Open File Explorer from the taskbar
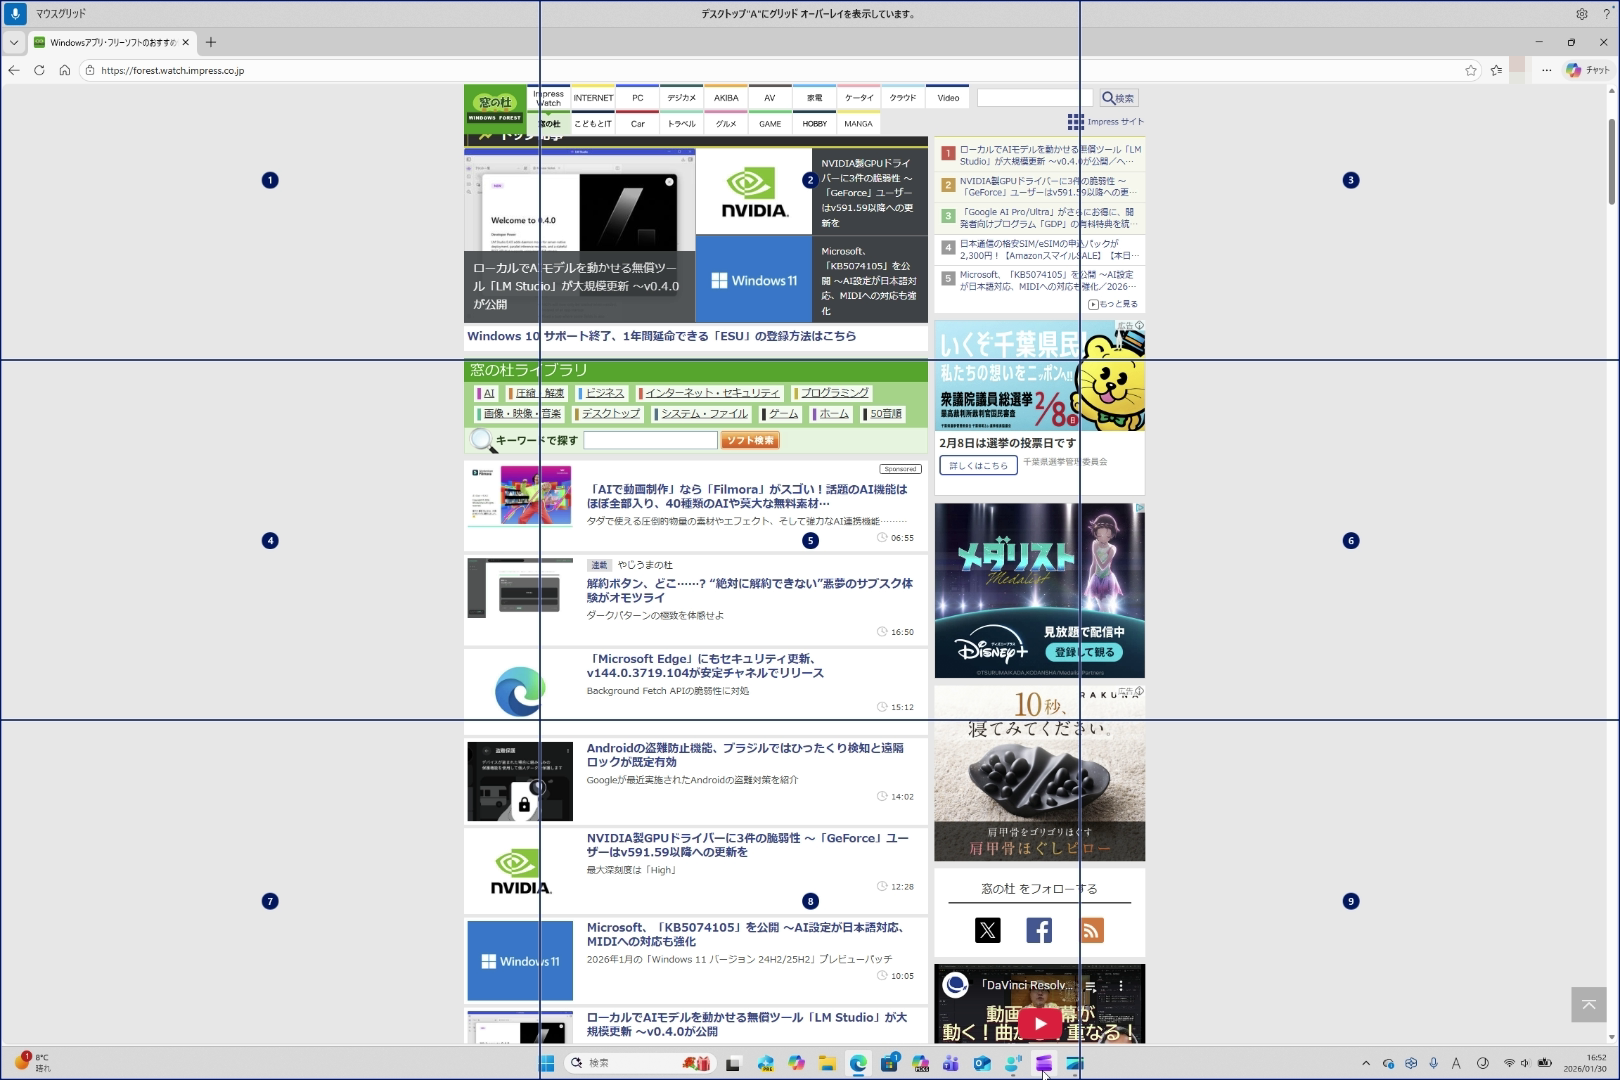This screenshot has height=1080, width=1620. 827,1063
